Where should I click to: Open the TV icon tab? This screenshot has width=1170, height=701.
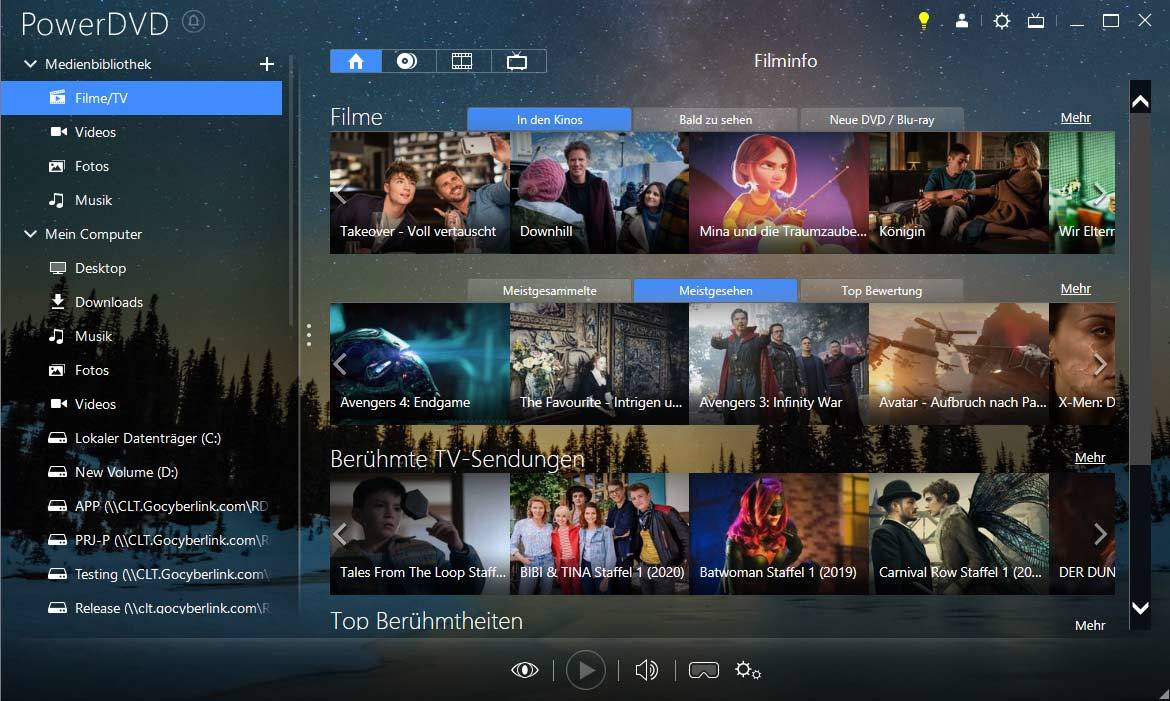click(518, 61)
